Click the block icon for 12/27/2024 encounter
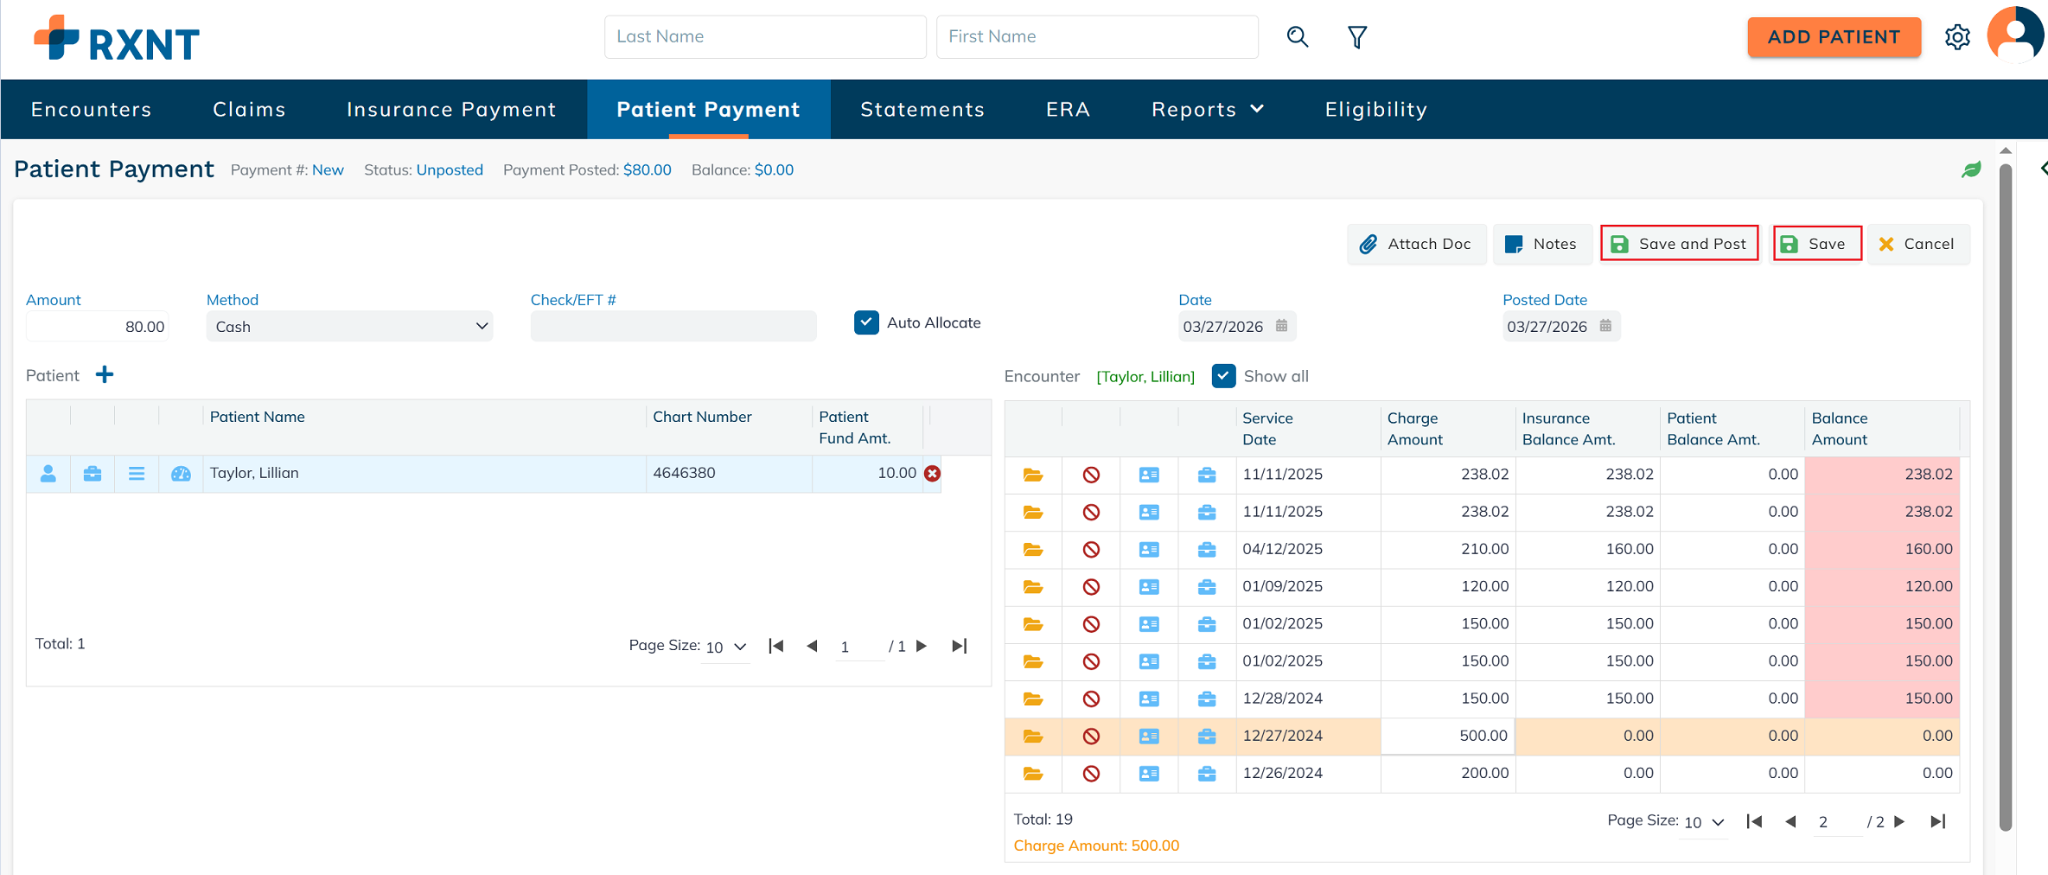This screenshot has width=2048, height=875. click(1091, 736)
